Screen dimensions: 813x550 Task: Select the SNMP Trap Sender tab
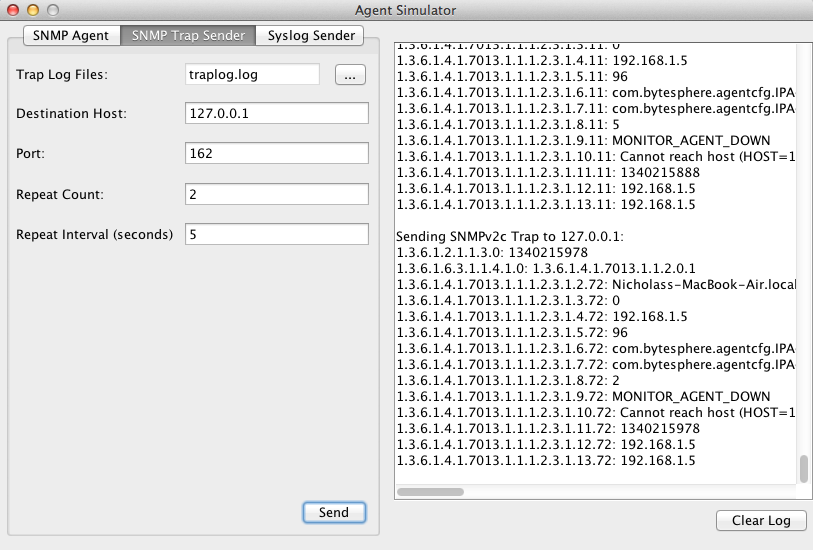point(188,35)
